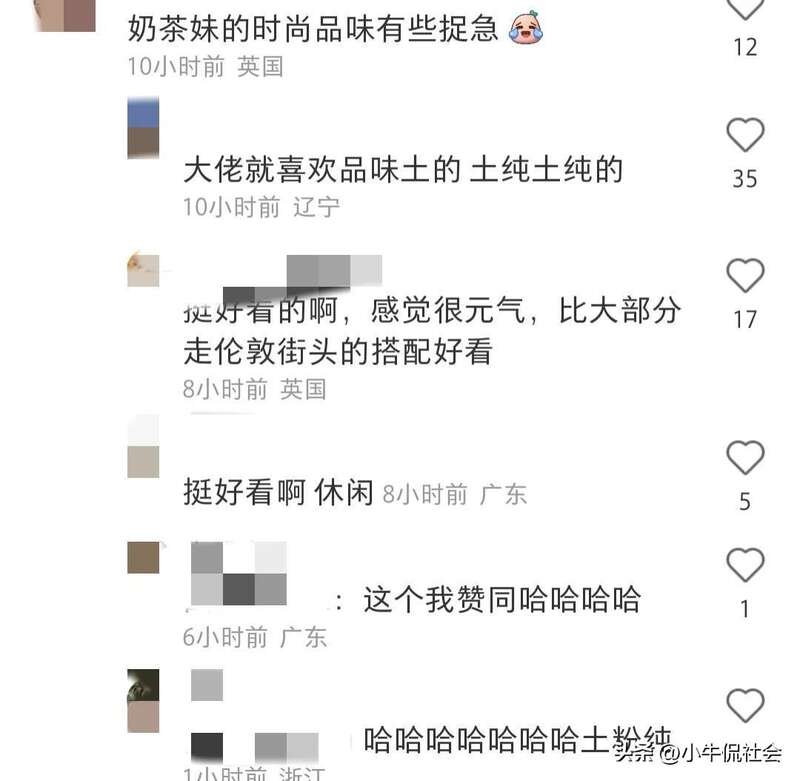
Task: Tap heart next to '这个我赞同哈哈哈哈' reply
Action: point(745,565)
